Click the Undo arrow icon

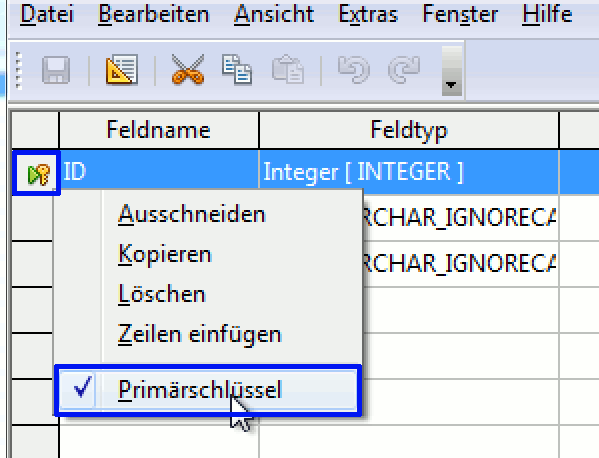coord(354,70)
